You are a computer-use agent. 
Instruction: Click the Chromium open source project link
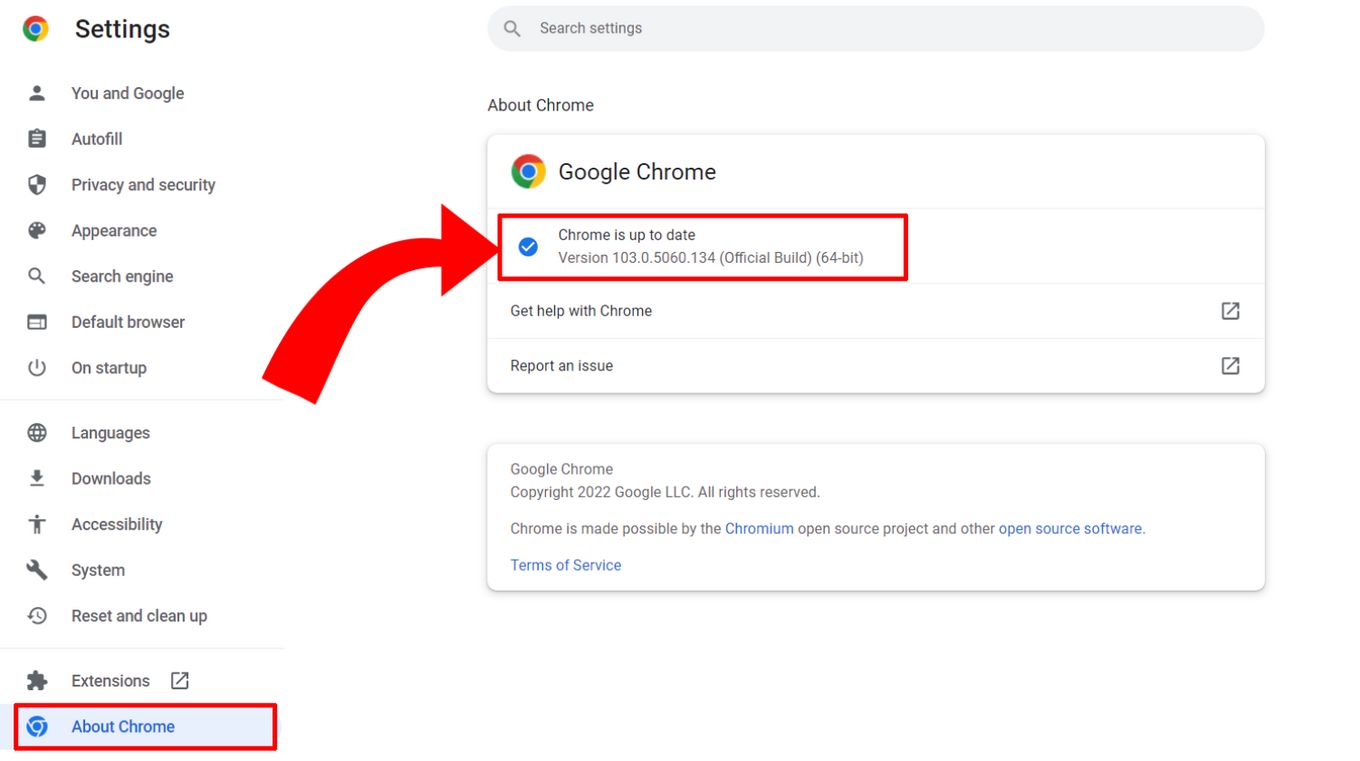(x=760, y=528)
